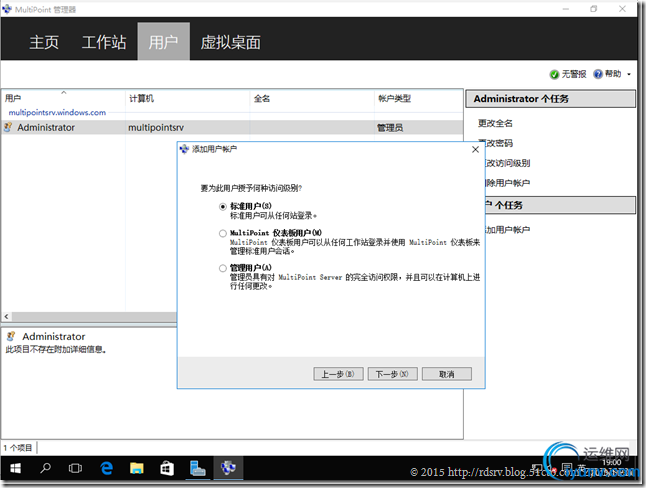
Task: Open Server Manager icon on taskbar
Action: 197,468
